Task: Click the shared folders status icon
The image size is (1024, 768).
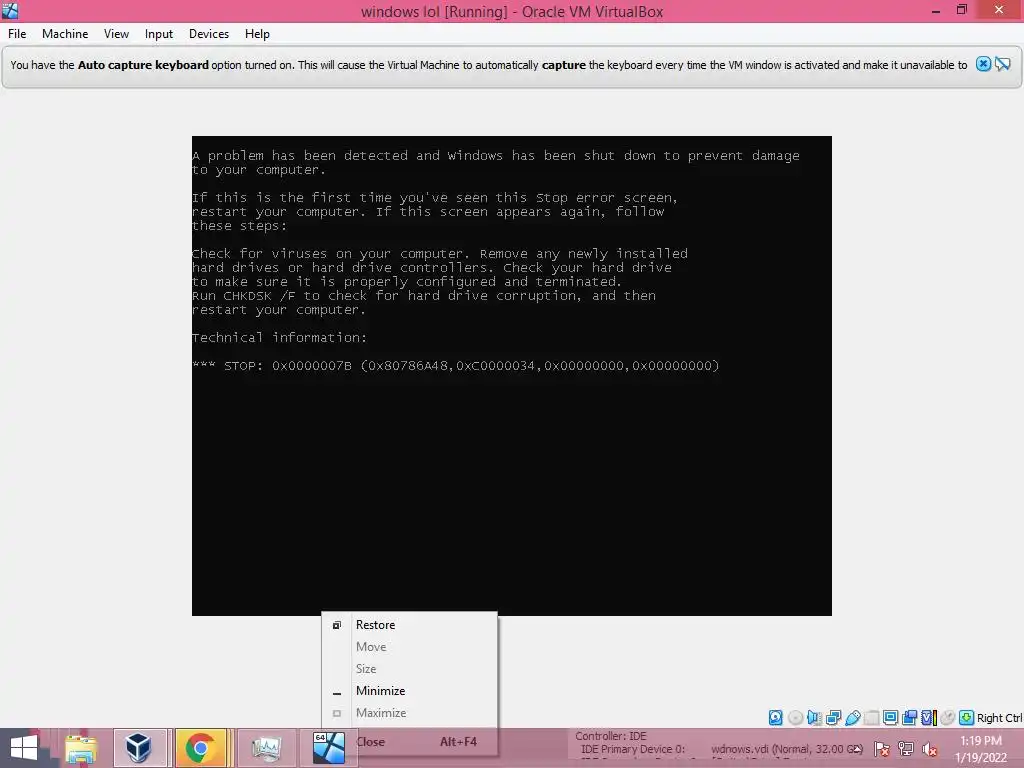Action: click(x=871, y=718)
